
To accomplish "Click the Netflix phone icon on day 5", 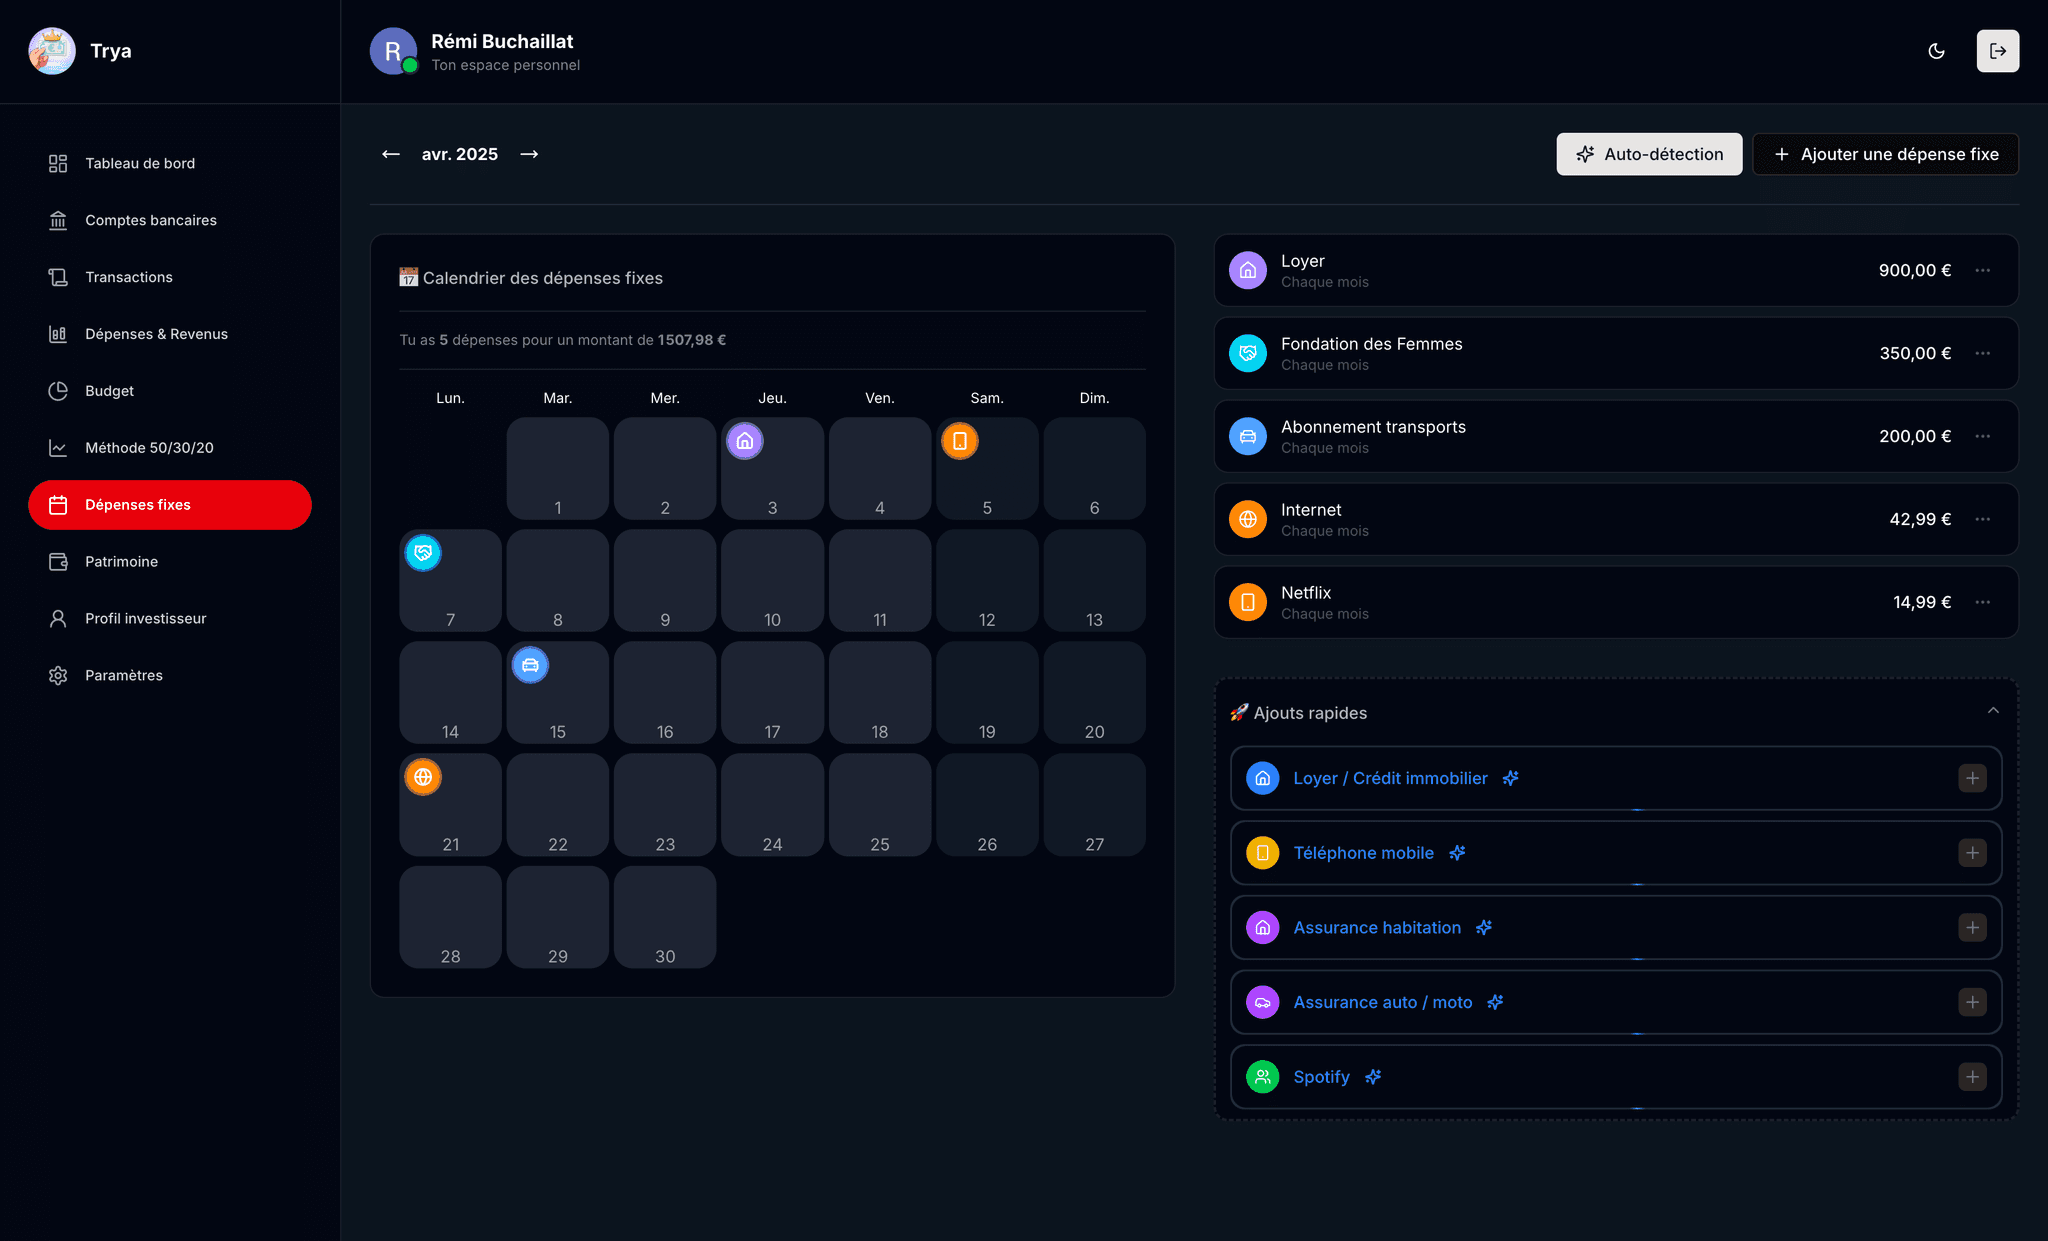I will coord(959,441).
